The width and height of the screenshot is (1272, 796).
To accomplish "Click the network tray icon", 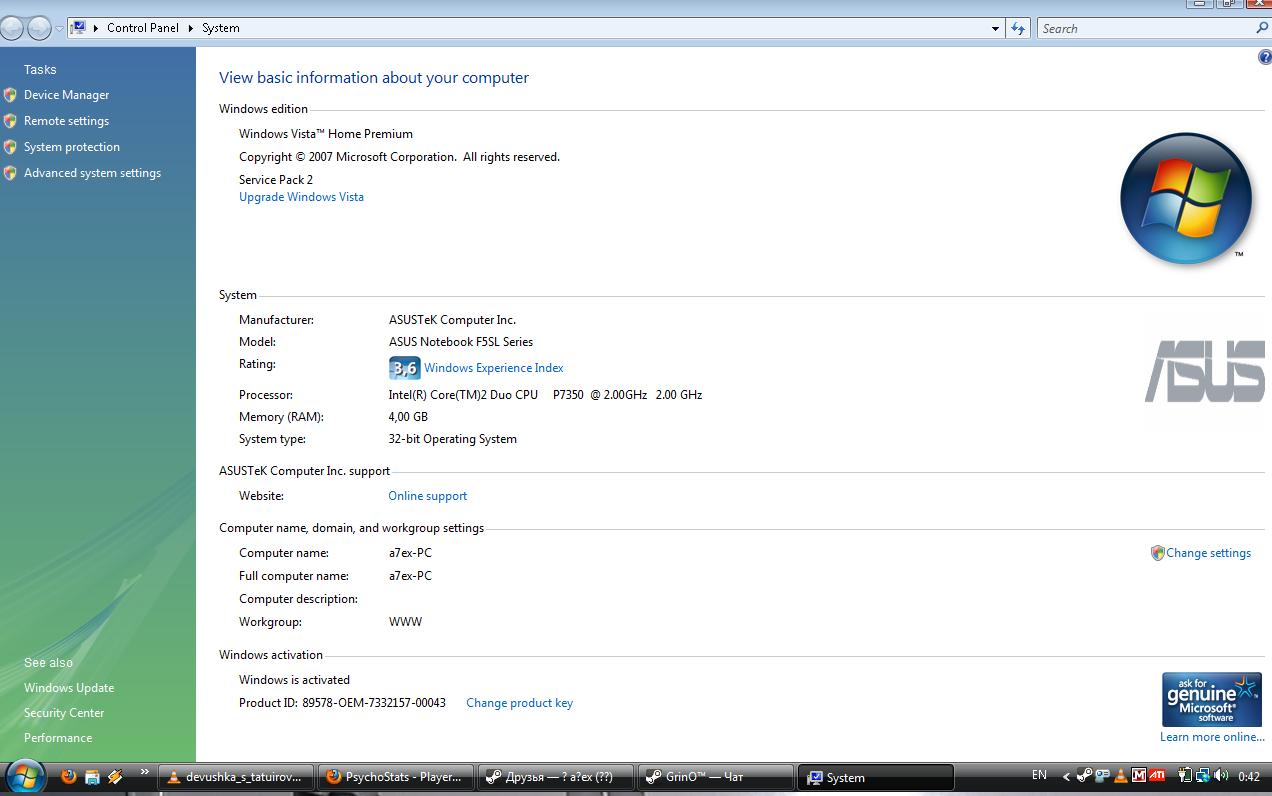I will (1203, 776).
